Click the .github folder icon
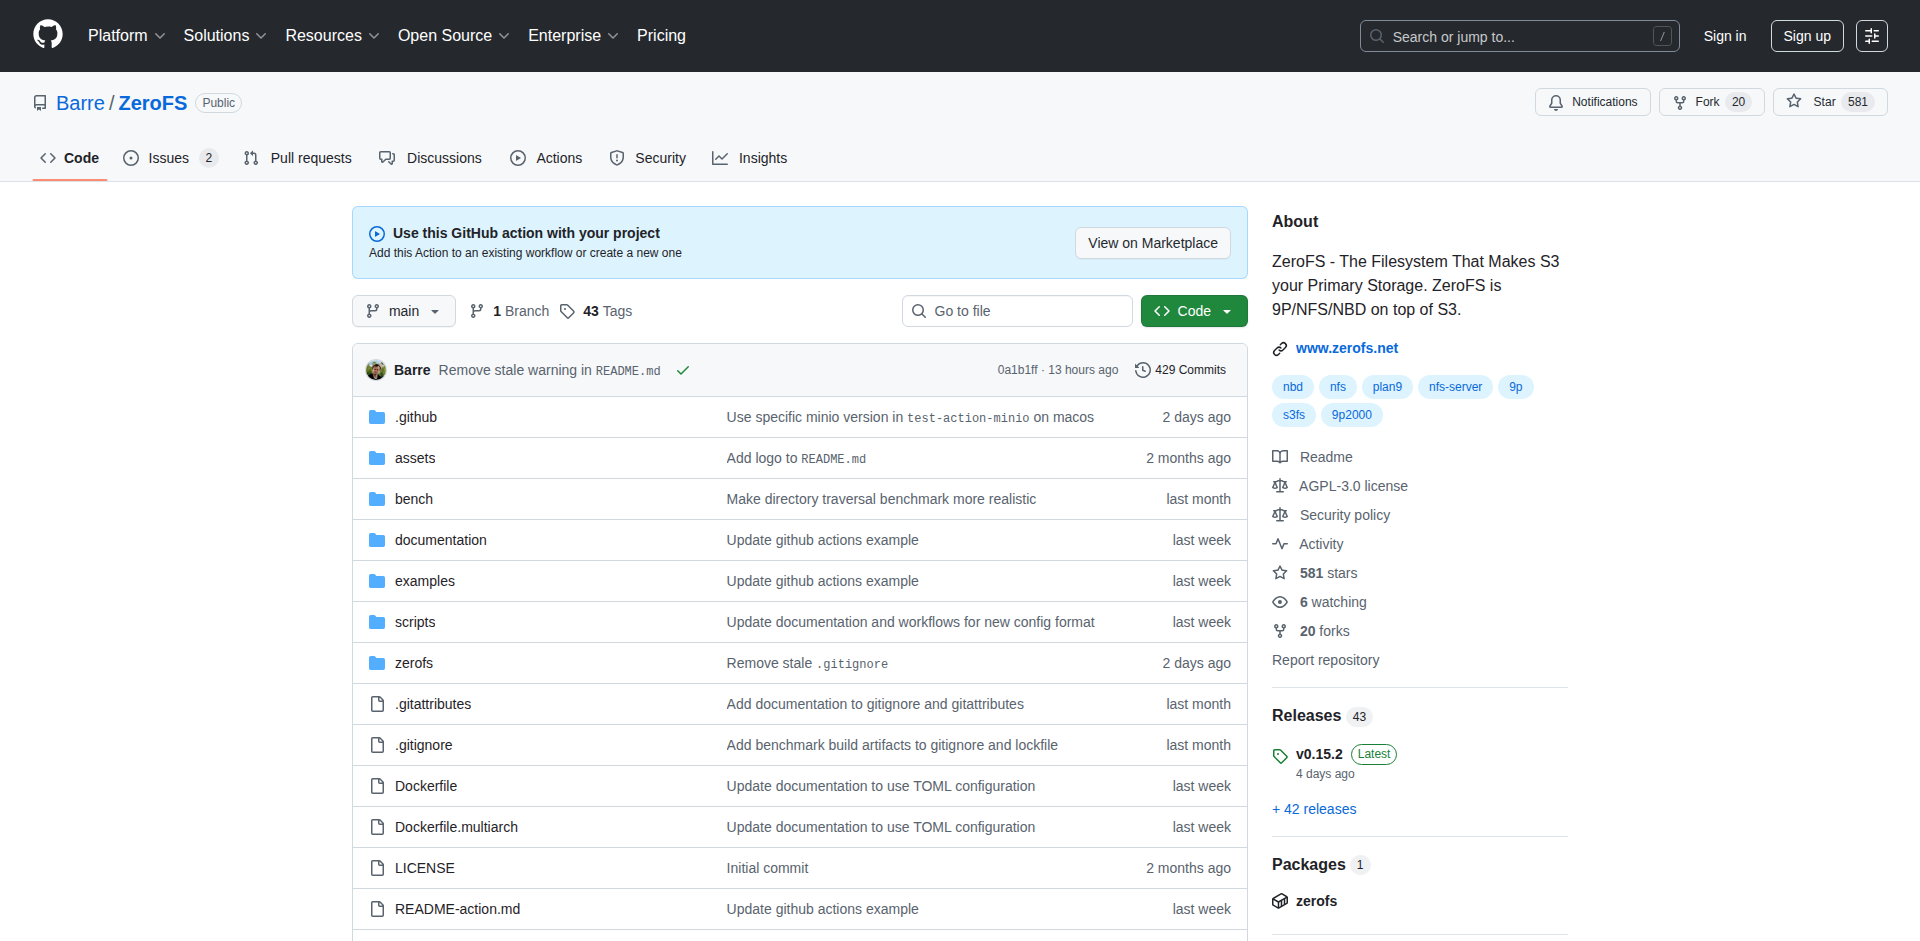 pos(377,417)
